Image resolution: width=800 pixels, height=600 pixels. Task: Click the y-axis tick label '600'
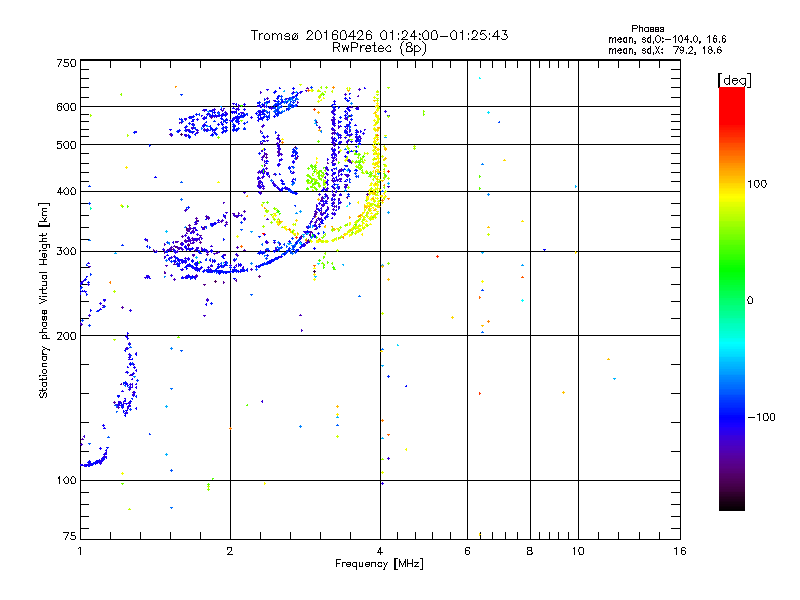coord(66,107)
